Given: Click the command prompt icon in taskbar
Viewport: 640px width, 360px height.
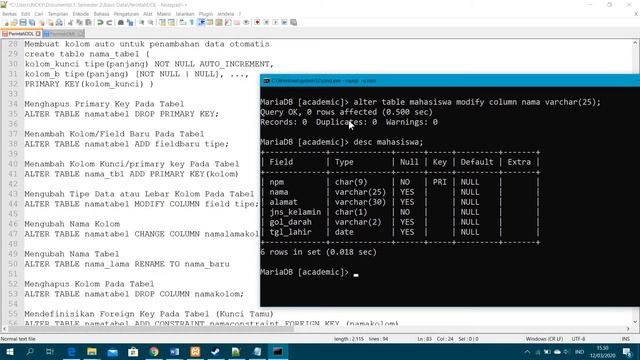Looking at the screenshot, I should click(x=278, y=352).
